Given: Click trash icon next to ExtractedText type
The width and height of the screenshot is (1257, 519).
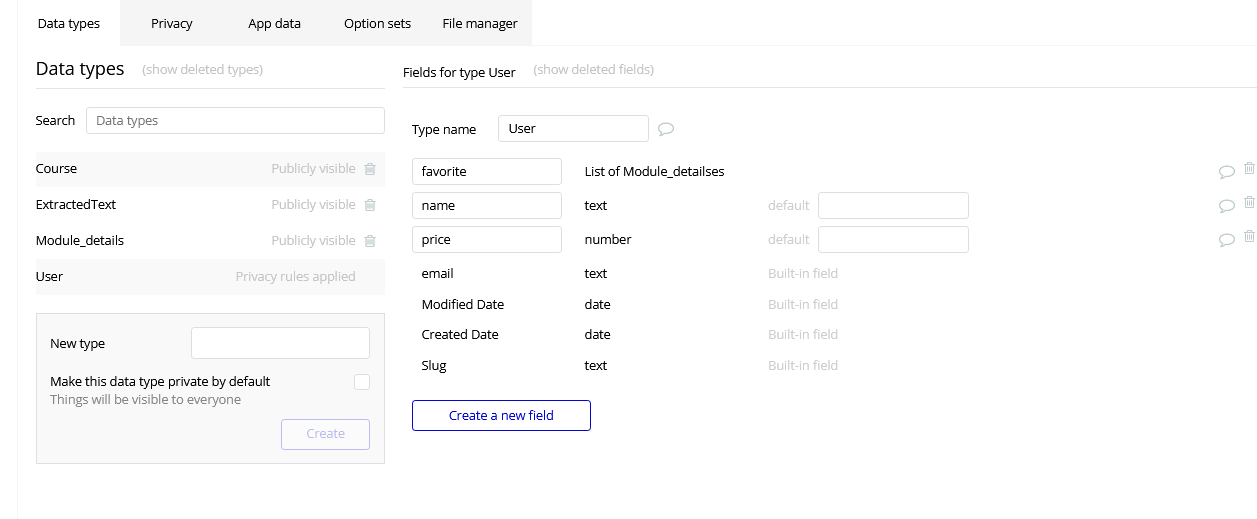Looking at the screenshot, I should pyautogui.click(x=370, y=205).
